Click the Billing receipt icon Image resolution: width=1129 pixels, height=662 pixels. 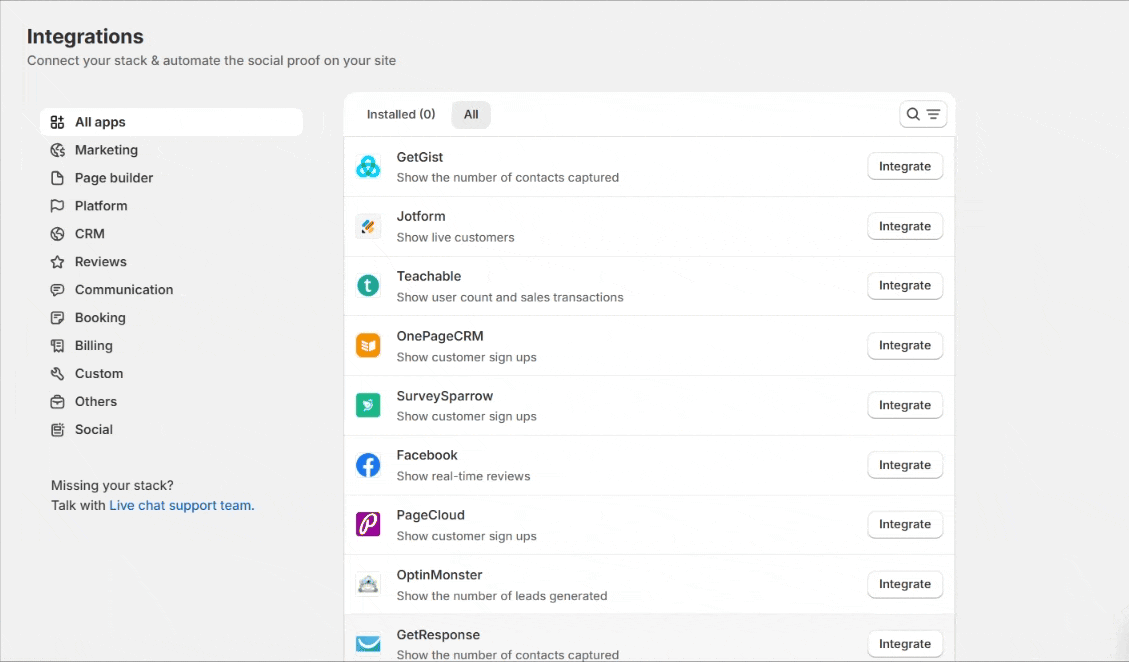click(x=58, y=346)
